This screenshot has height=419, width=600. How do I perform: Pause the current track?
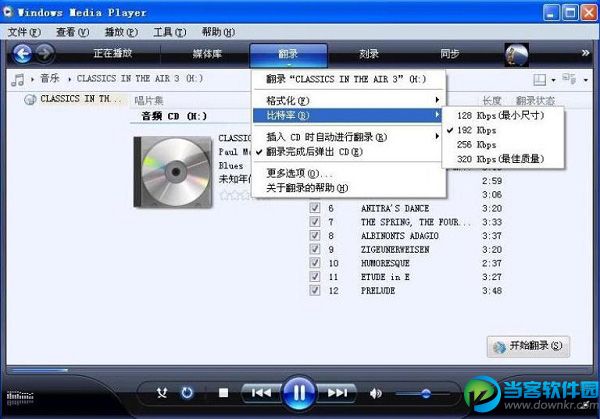coord(299,393)
